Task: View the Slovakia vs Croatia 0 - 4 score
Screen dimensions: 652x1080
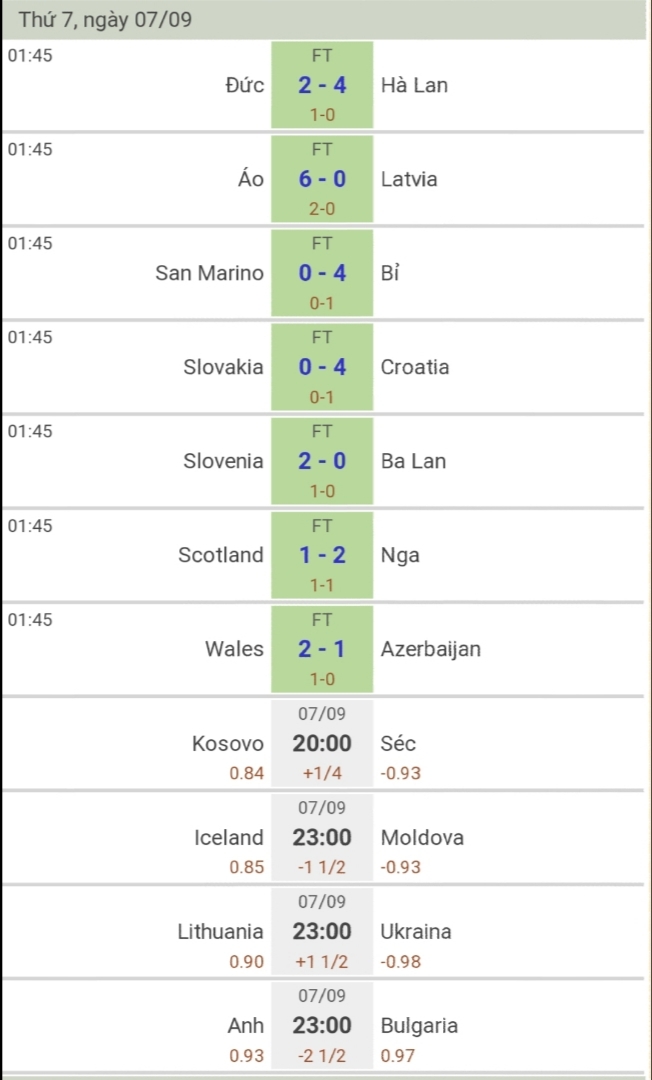Action: (x=322, y=367)
